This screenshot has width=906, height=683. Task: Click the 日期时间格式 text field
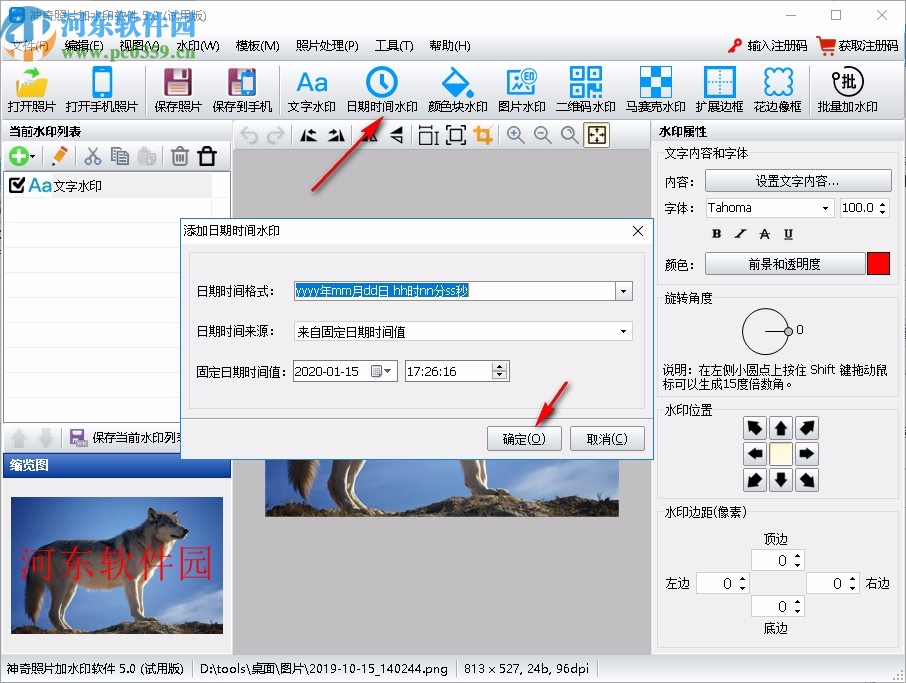(x=454, y=291)
